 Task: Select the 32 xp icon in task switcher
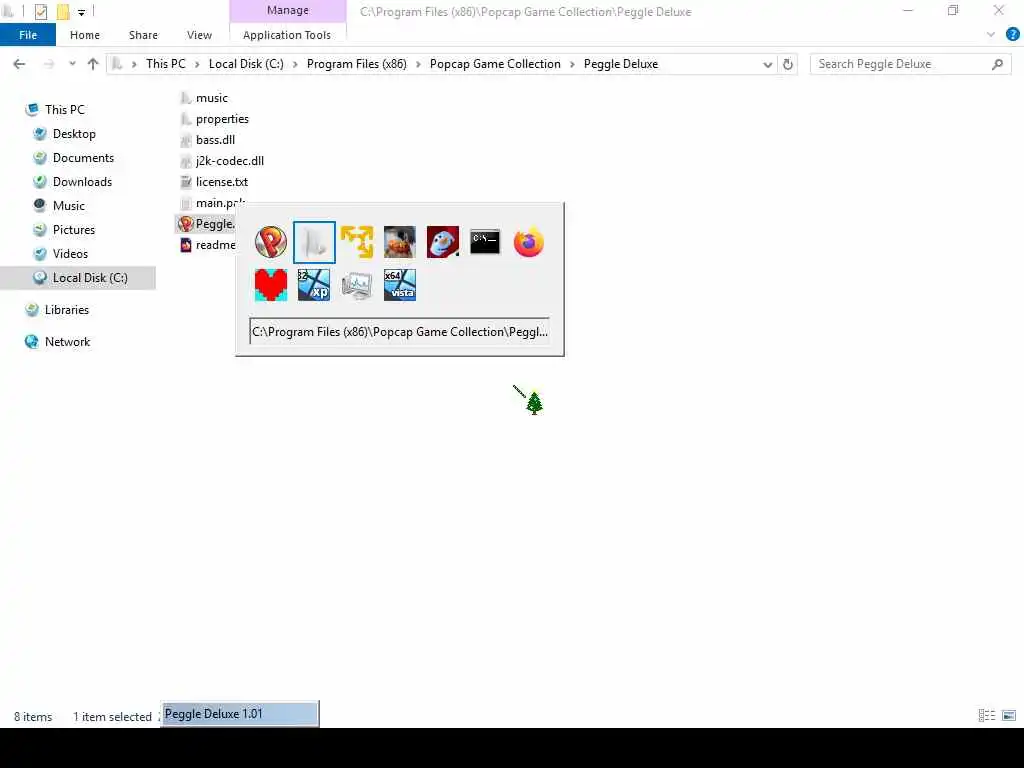pos(314,285)
